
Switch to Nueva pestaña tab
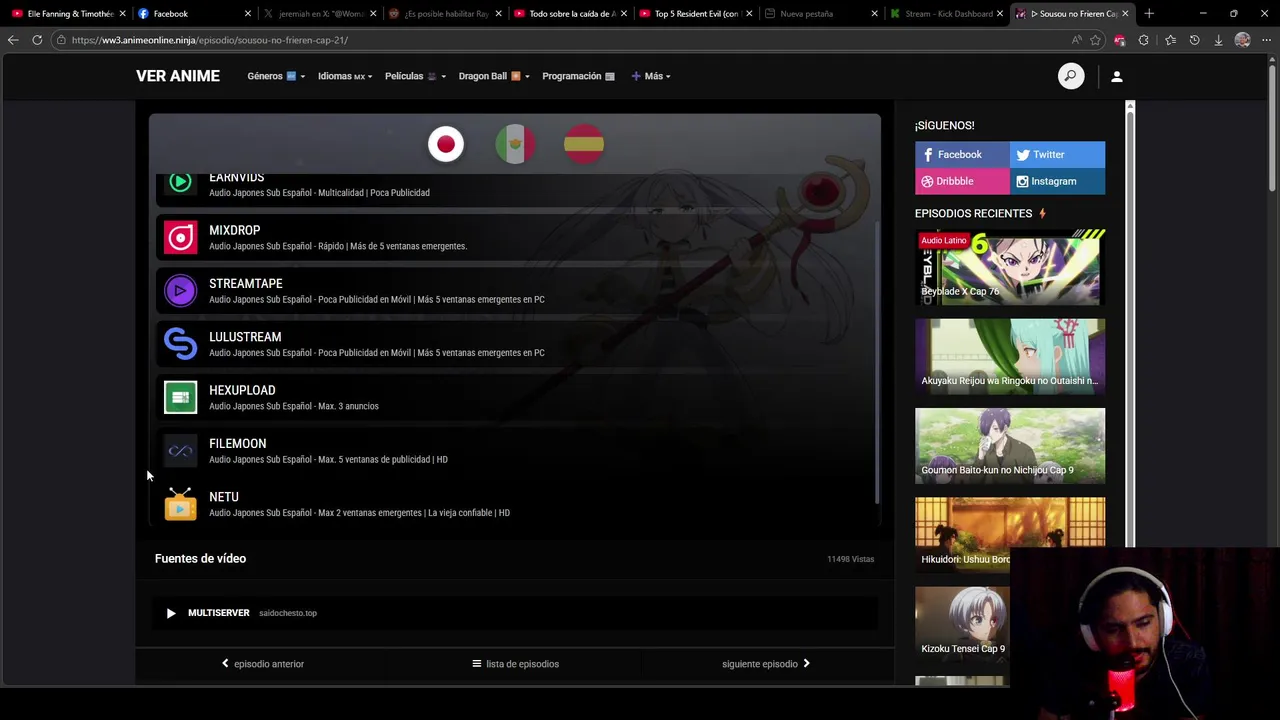point(818,14)
